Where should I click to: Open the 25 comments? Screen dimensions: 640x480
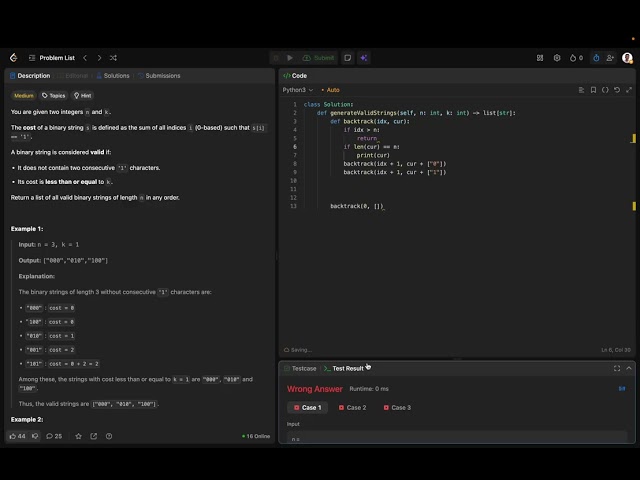coord(54,436)
